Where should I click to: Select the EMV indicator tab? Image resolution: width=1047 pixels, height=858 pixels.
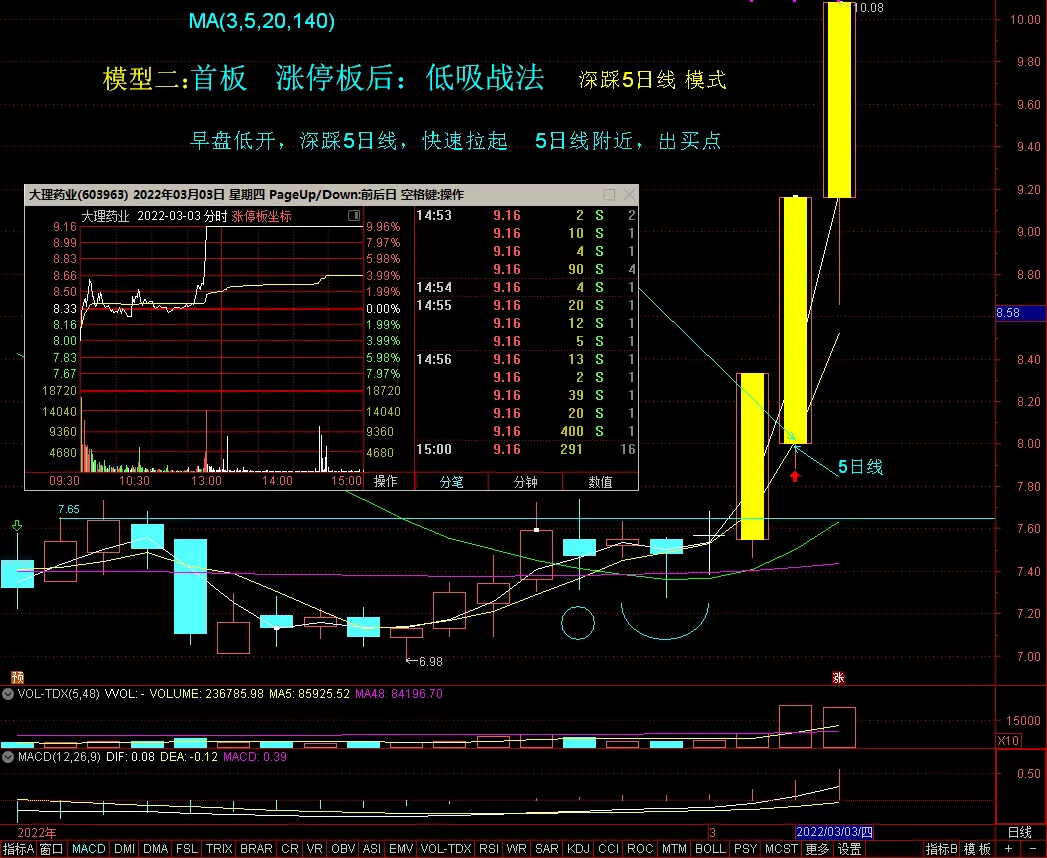pyautogui.click(x=401, y=849)
